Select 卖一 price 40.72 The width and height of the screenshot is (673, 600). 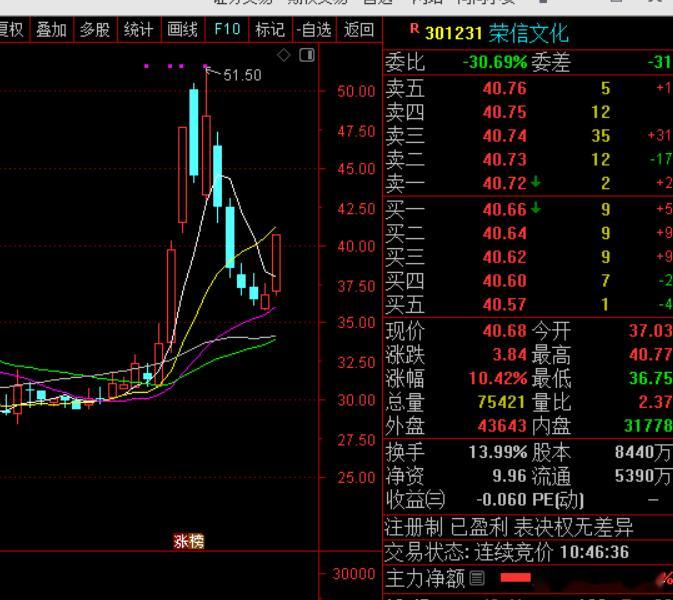click(504, 184)
